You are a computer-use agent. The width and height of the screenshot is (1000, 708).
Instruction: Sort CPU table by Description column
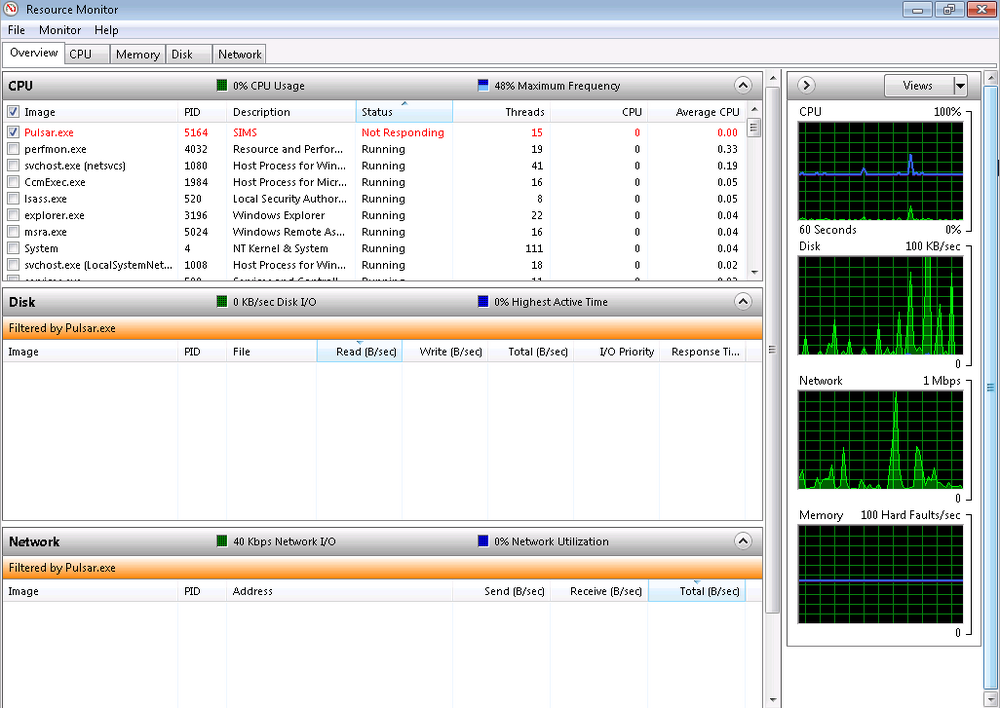(x=291, y=112)
